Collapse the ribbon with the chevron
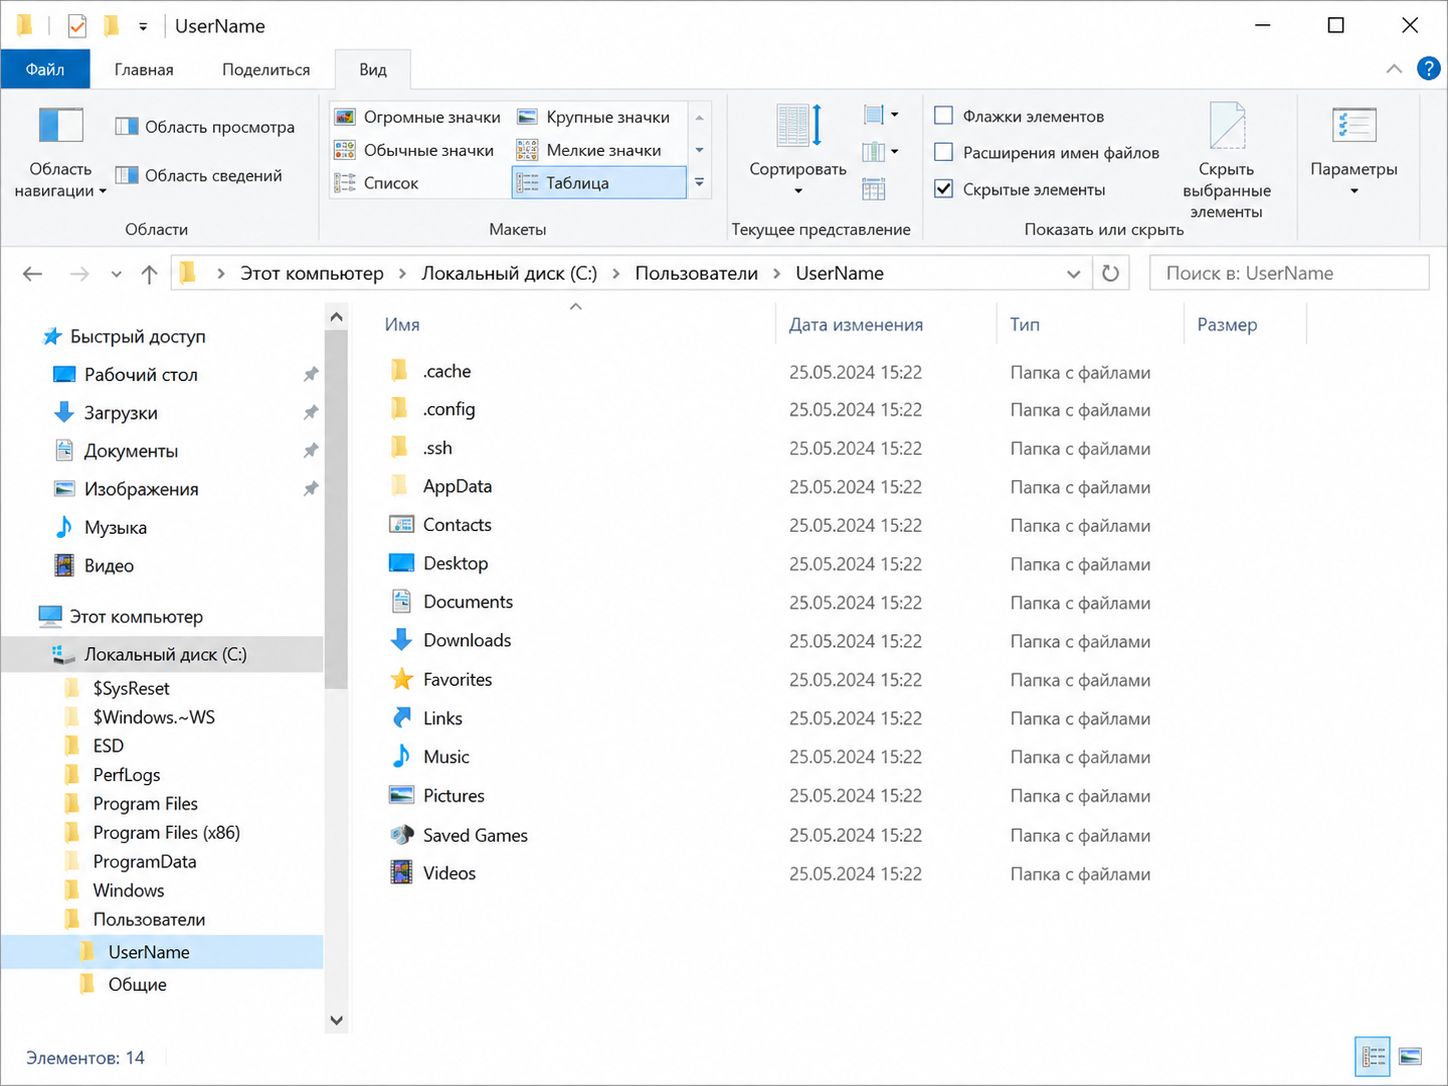The width and height of the screenshot is (1448, 1086). point(1394,69)
